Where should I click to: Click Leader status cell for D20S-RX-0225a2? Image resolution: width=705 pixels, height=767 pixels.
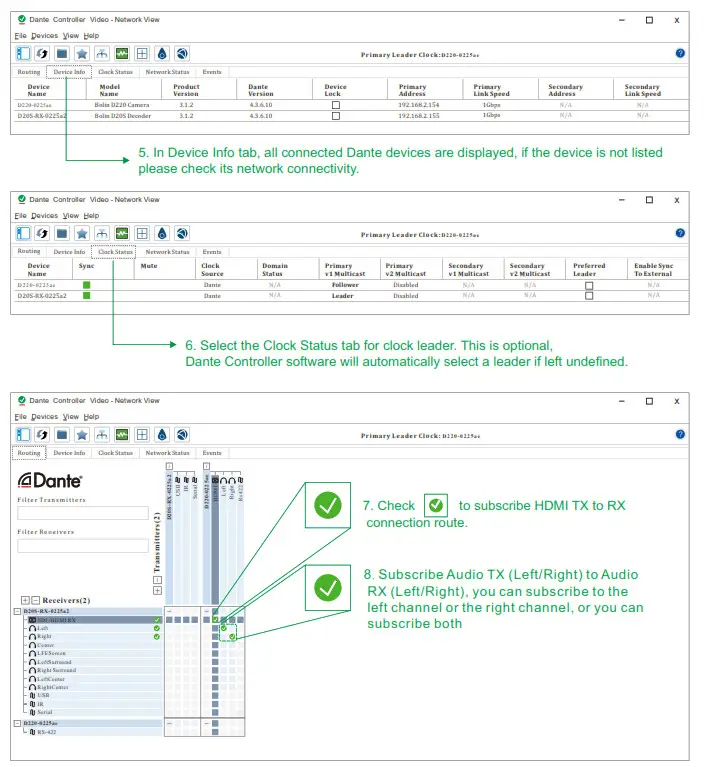[342, 296]
